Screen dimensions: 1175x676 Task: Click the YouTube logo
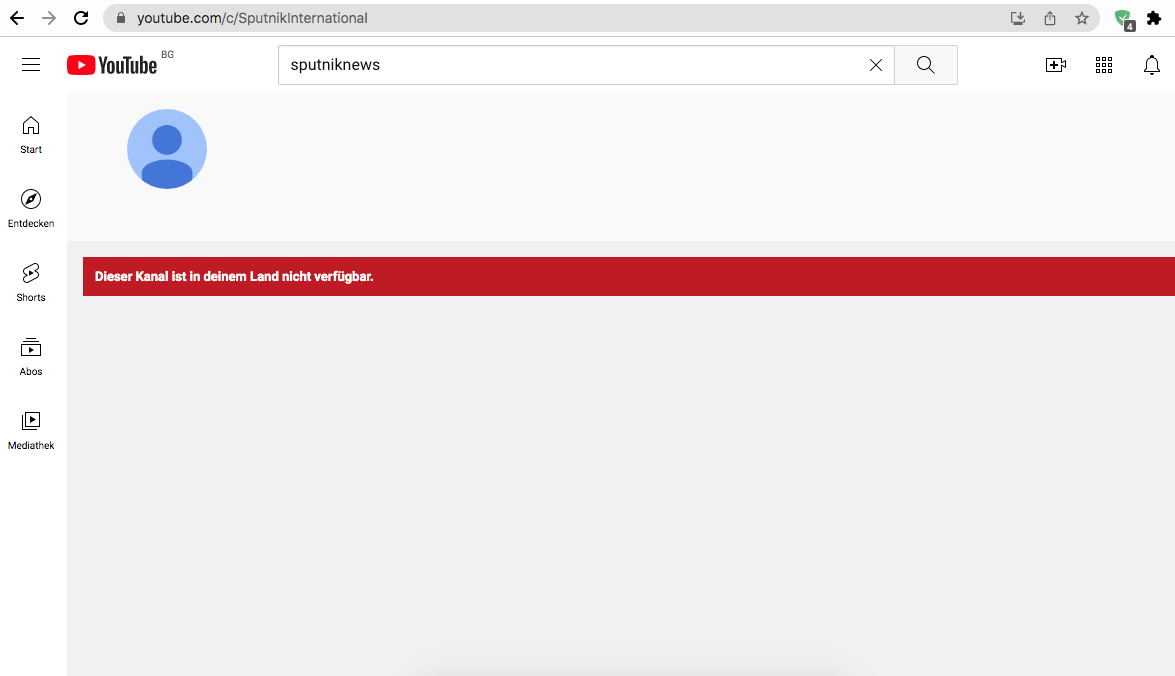(x=112, y=65)
